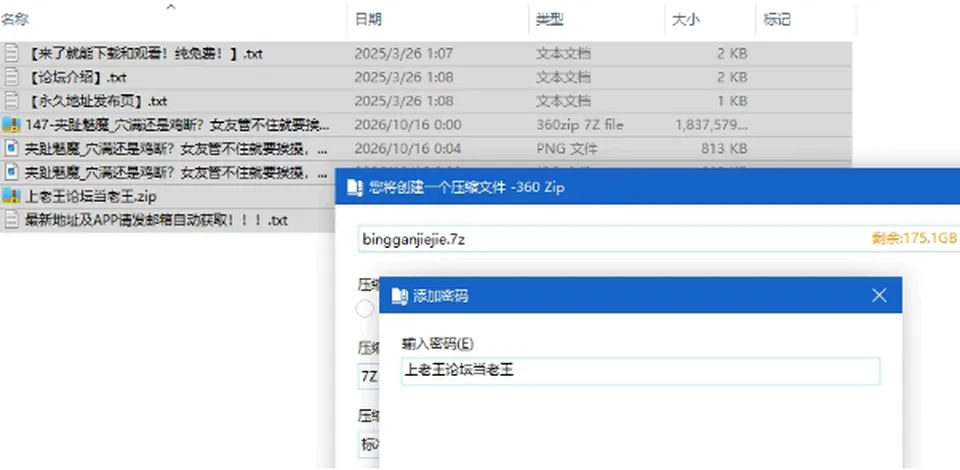960x470 pixels.
Task: Click the icon of 最新地址及APP请发邮箱自动获取 txt
Action: point(11,220)
